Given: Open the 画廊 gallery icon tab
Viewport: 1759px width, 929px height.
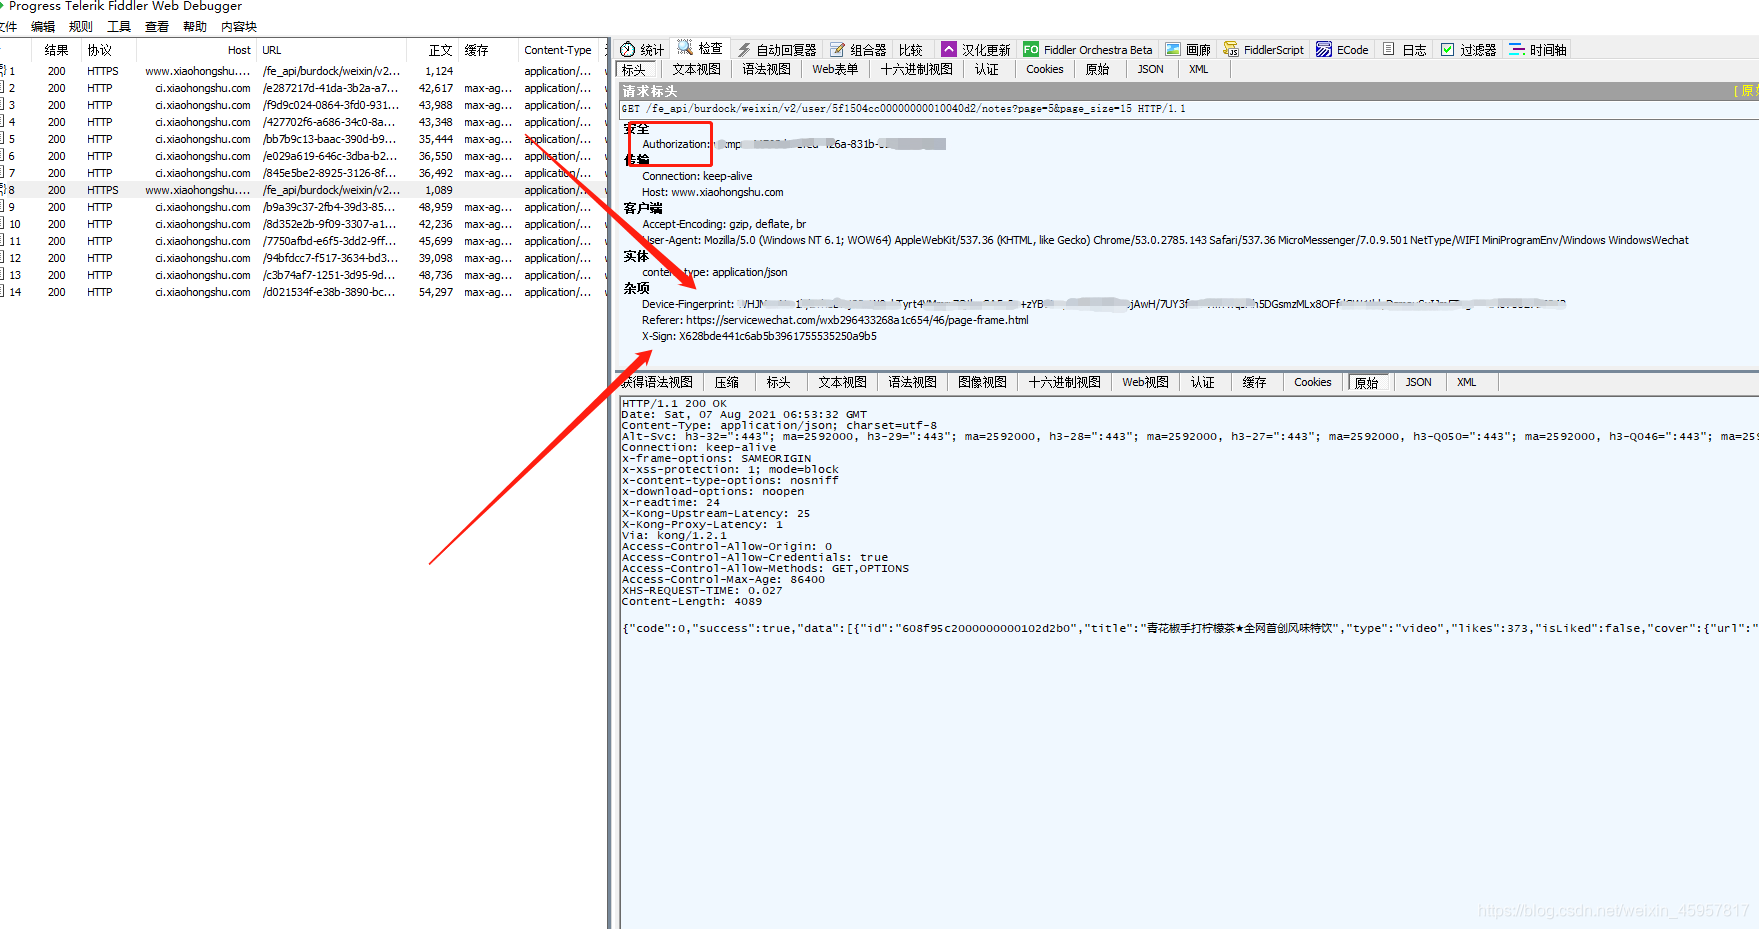Looking at the screenshot, I should tap(1173, 49).
